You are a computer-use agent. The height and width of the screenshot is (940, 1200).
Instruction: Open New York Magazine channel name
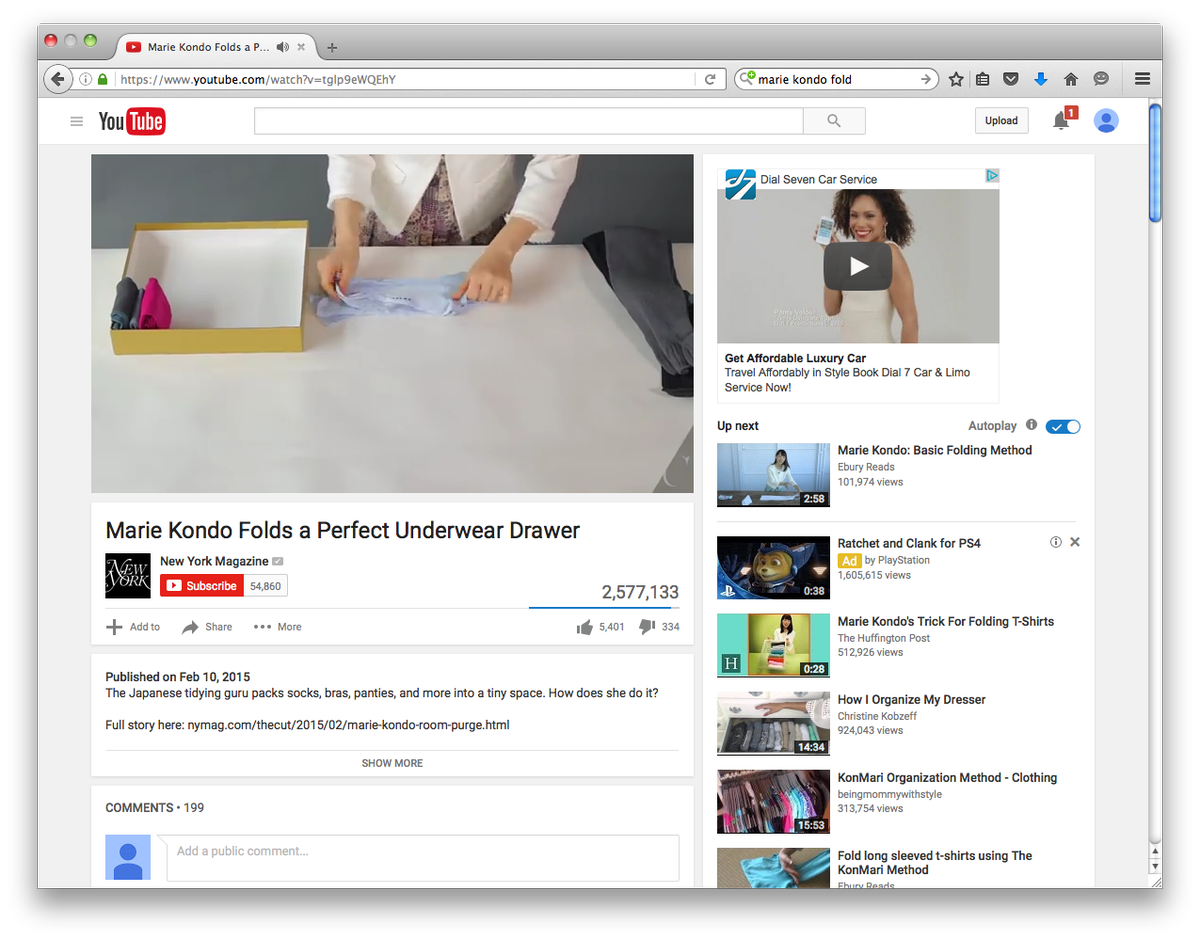click(214, 561)
